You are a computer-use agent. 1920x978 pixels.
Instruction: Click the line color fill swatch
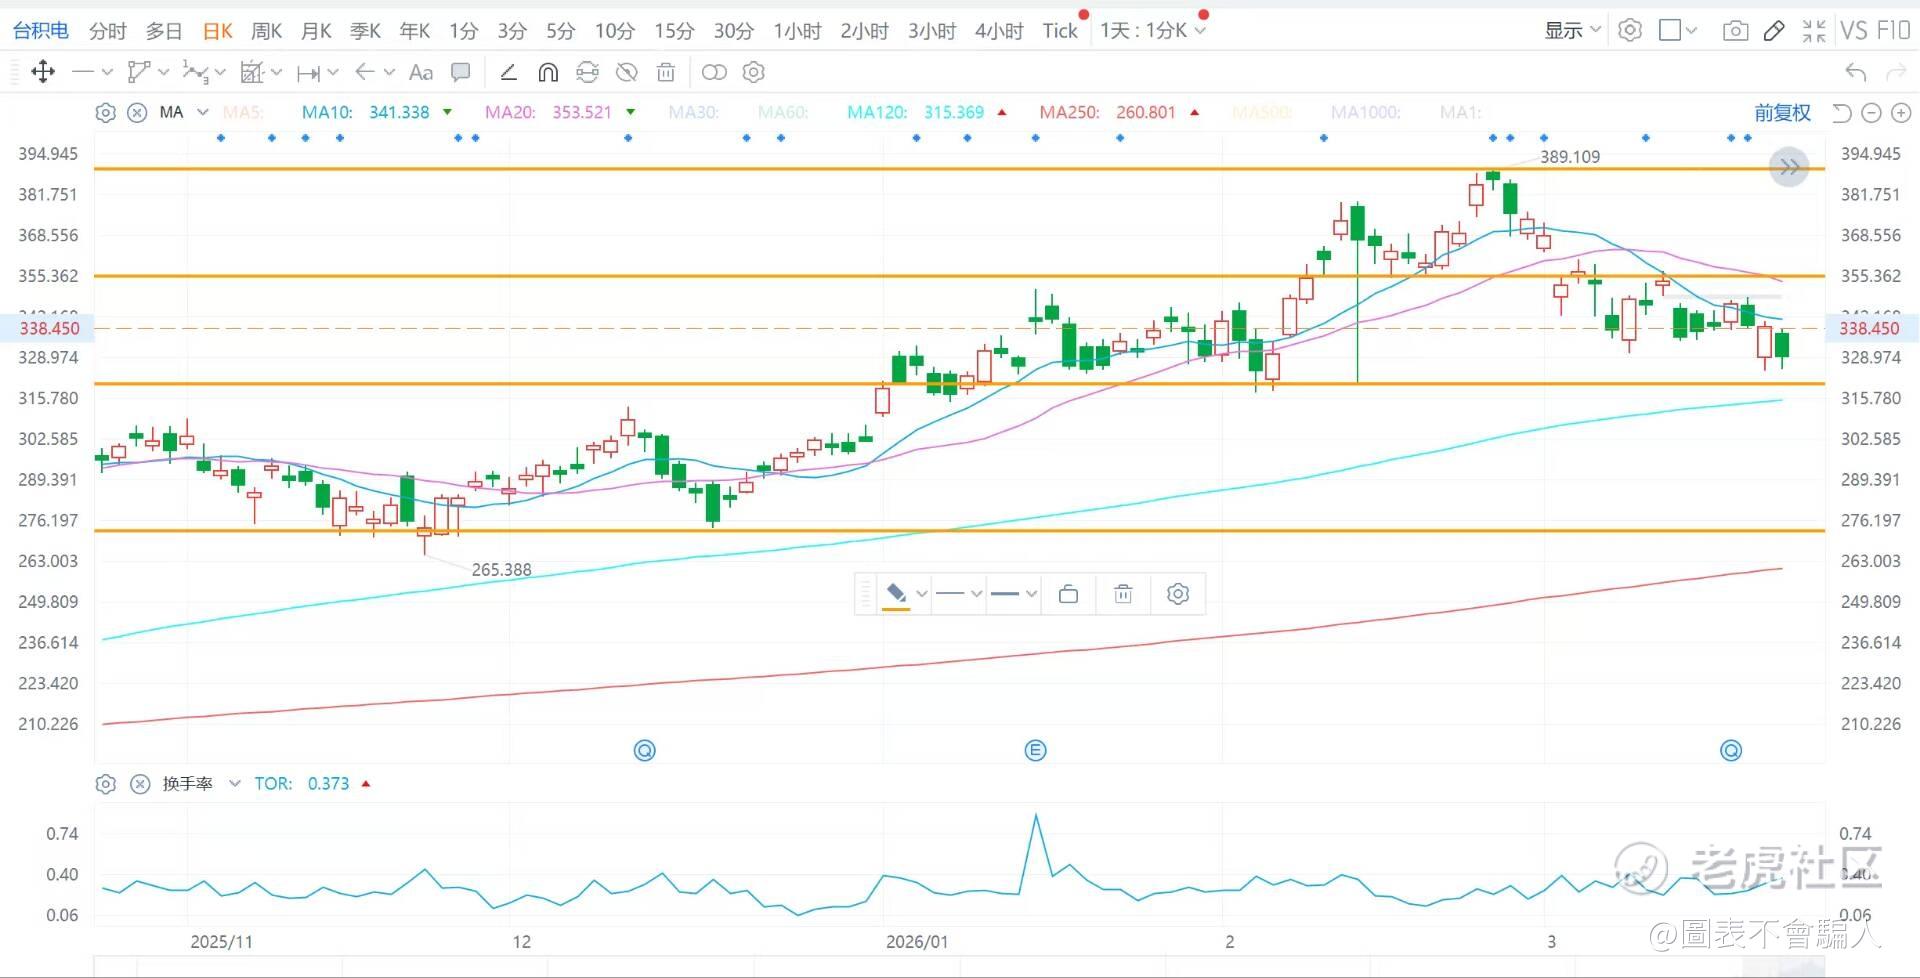(896, 595)
